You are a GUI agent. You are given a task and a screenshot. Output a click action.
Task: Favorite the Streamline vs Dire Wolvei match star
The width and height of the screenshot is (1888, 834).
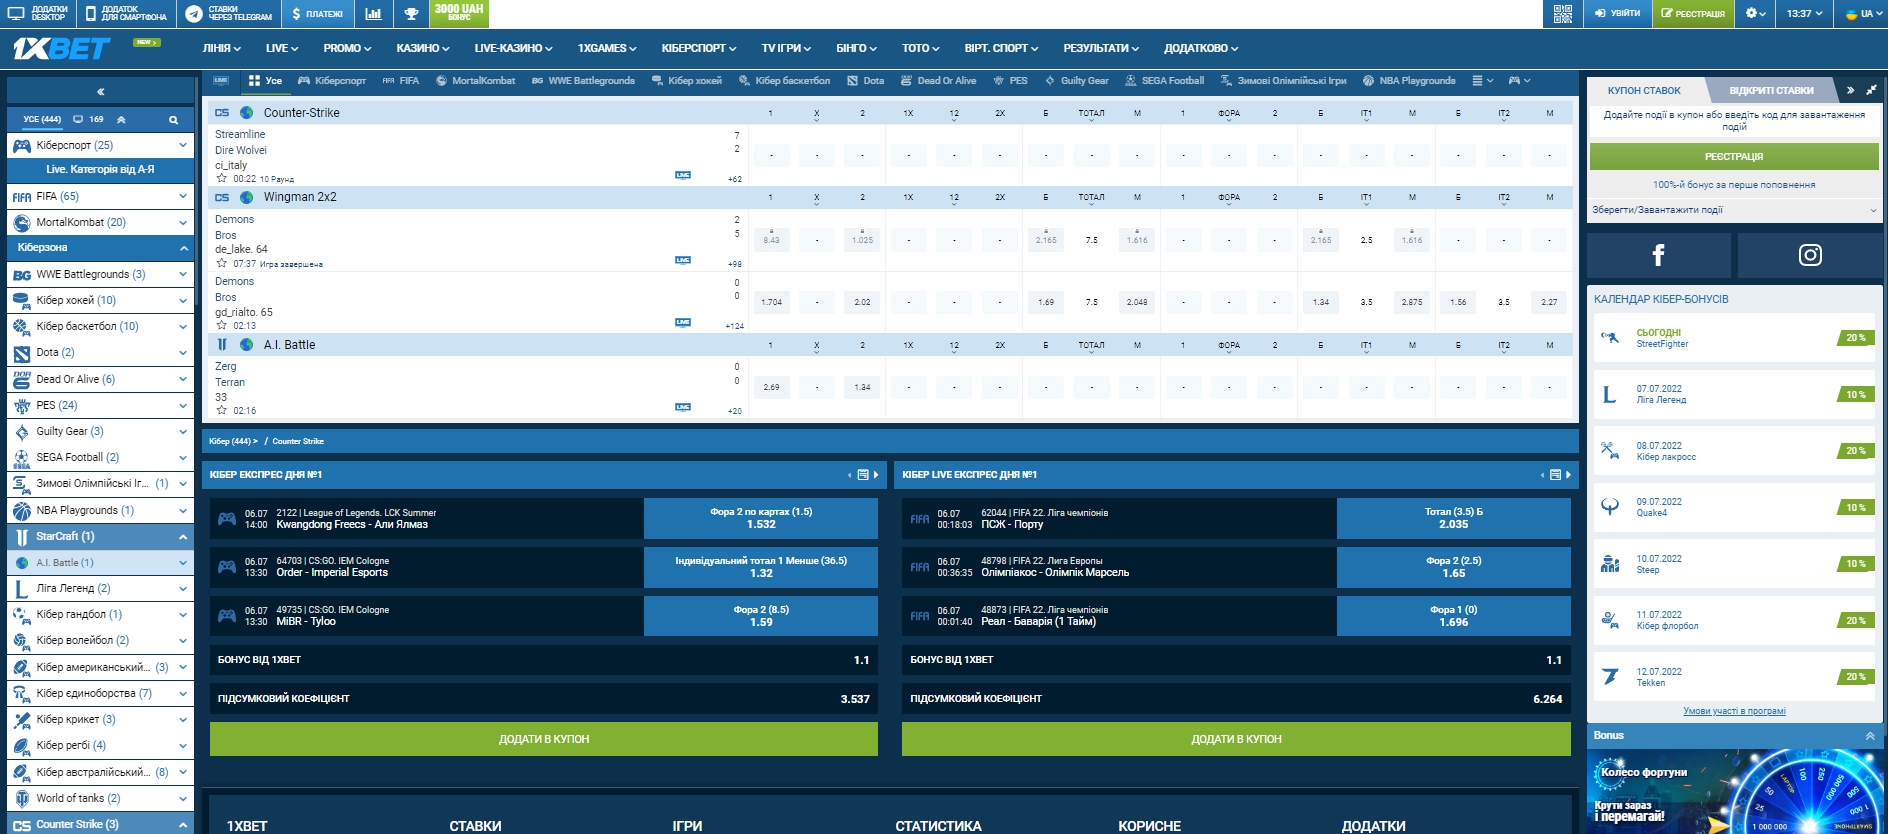(222, 179)
